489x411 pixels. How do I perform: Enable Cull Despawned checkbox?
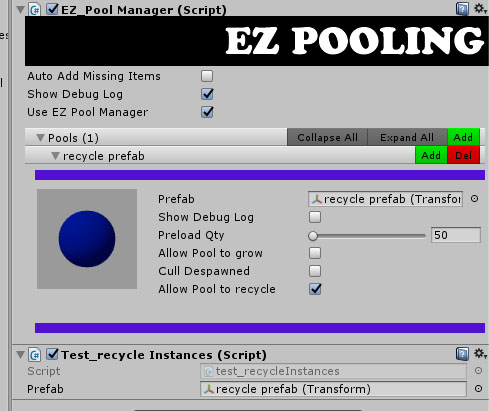(315, 271)
